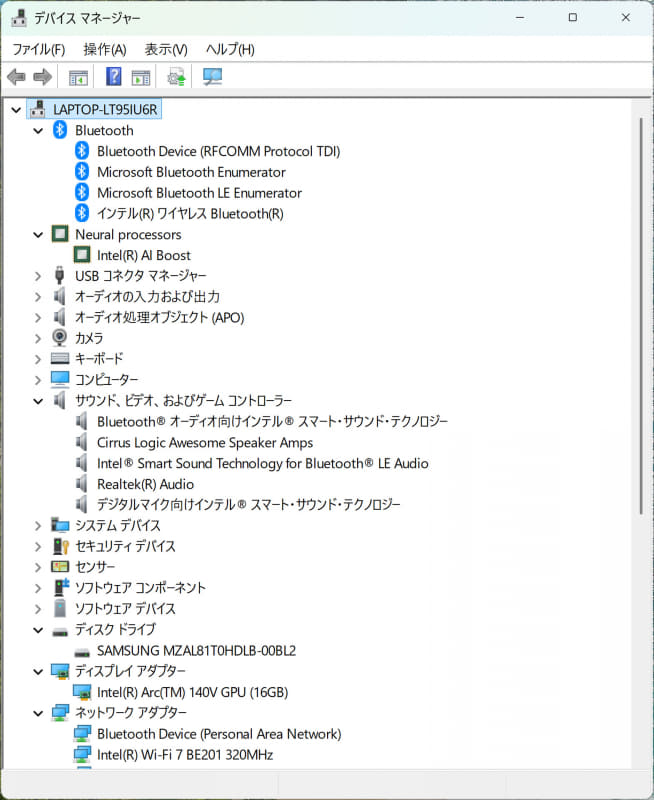Select デジタルマイク向けインテル スマート・サウンド・テクノロジー
654x800 pixels.
[x=248, y=504]
